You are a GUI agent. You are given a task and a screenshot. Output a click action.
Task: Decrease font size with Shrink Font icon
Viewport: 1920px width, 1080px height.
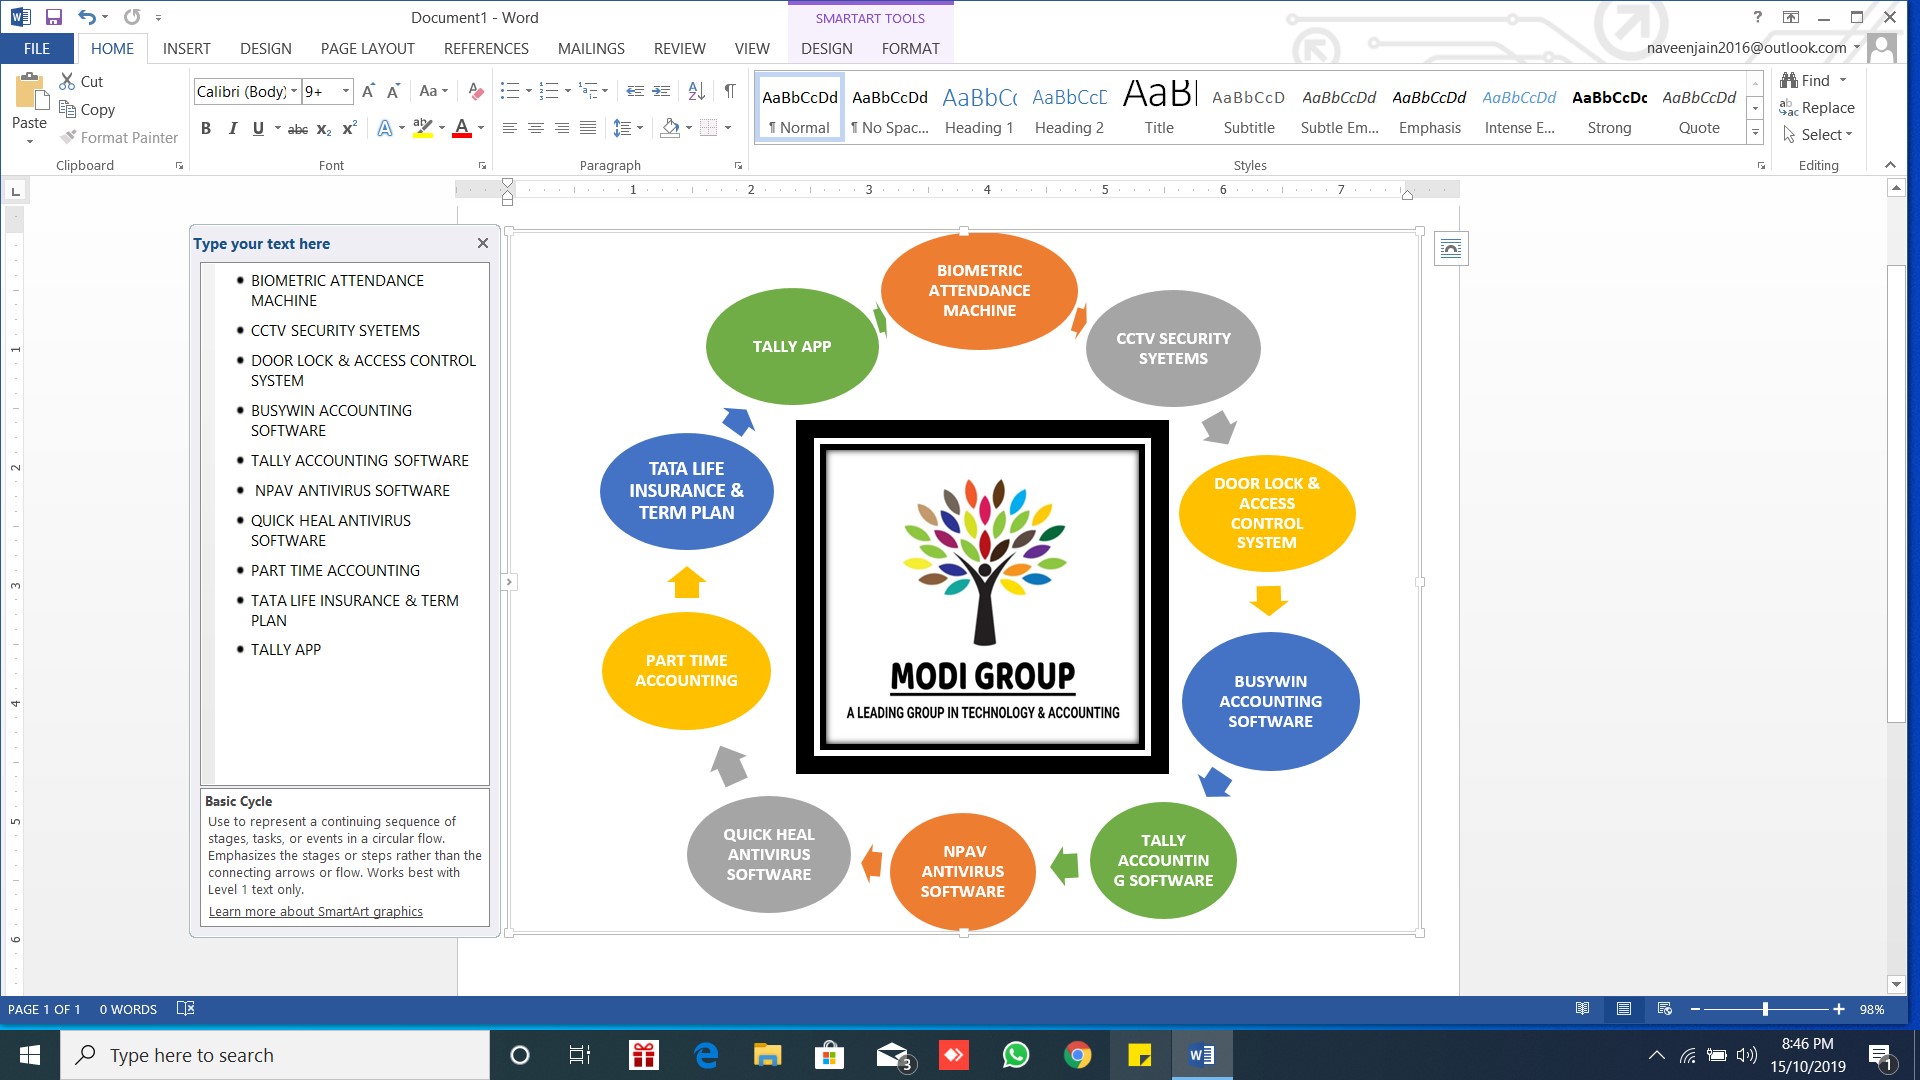[393, 91]
